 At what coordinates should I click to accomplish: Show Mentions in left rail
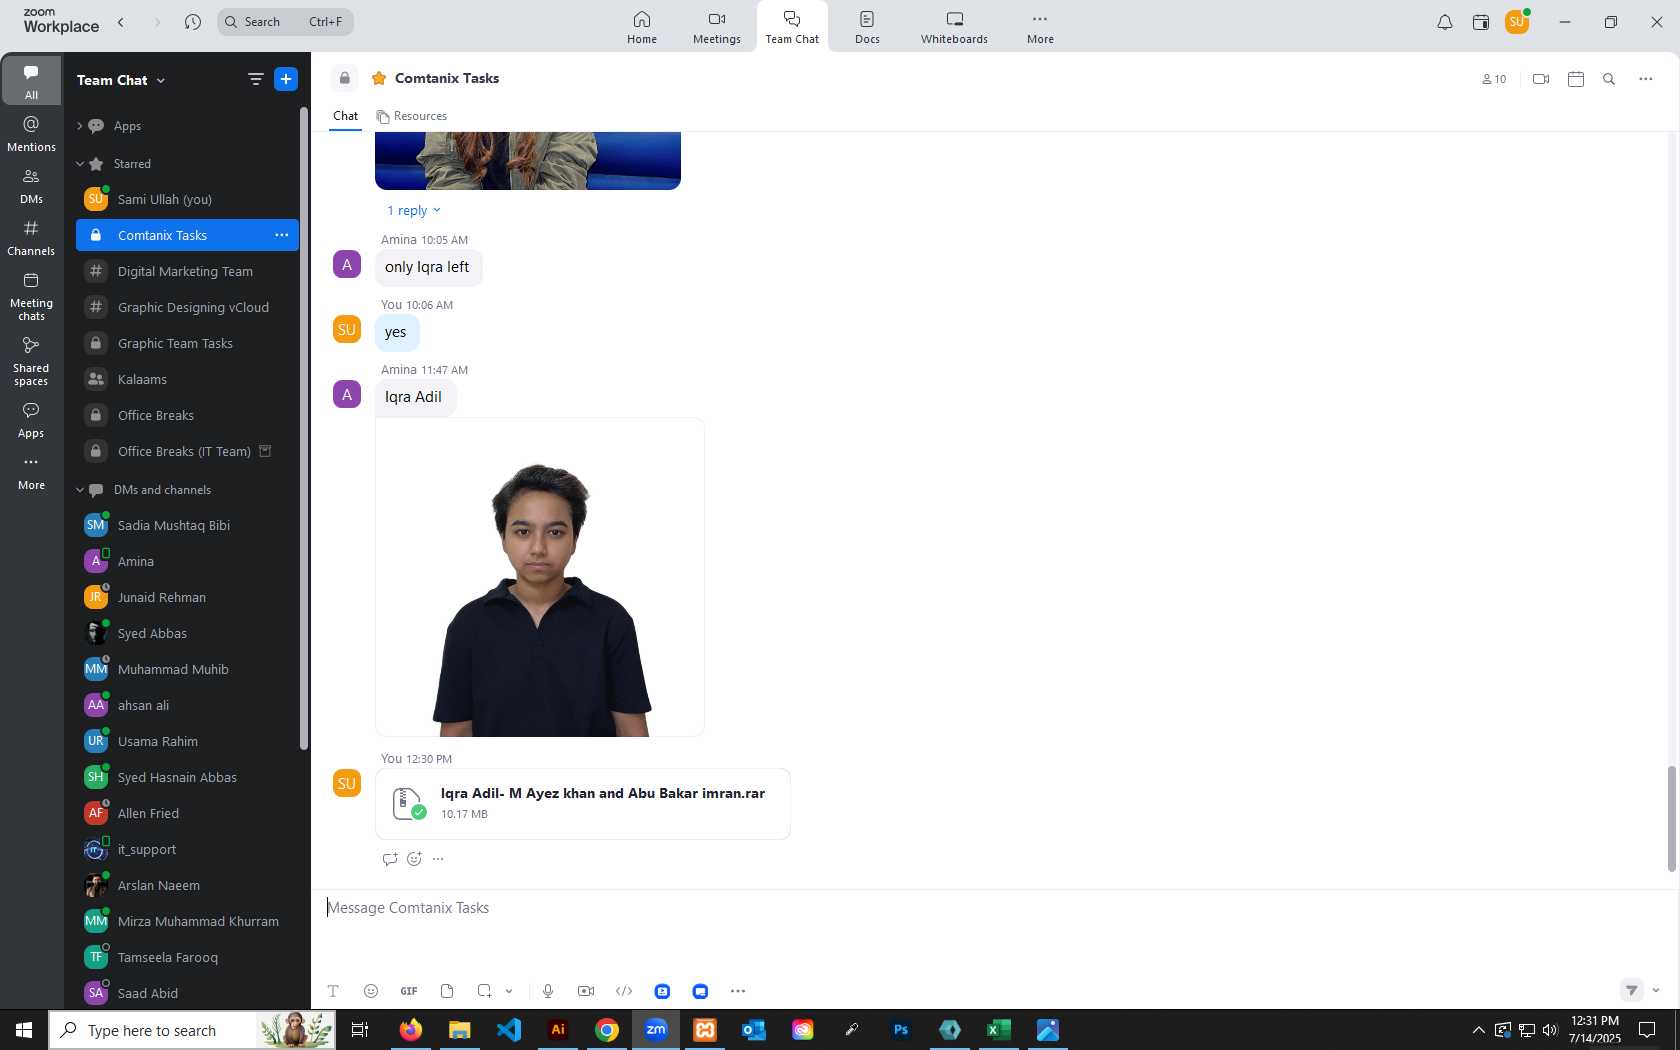[x=31, y=134]
